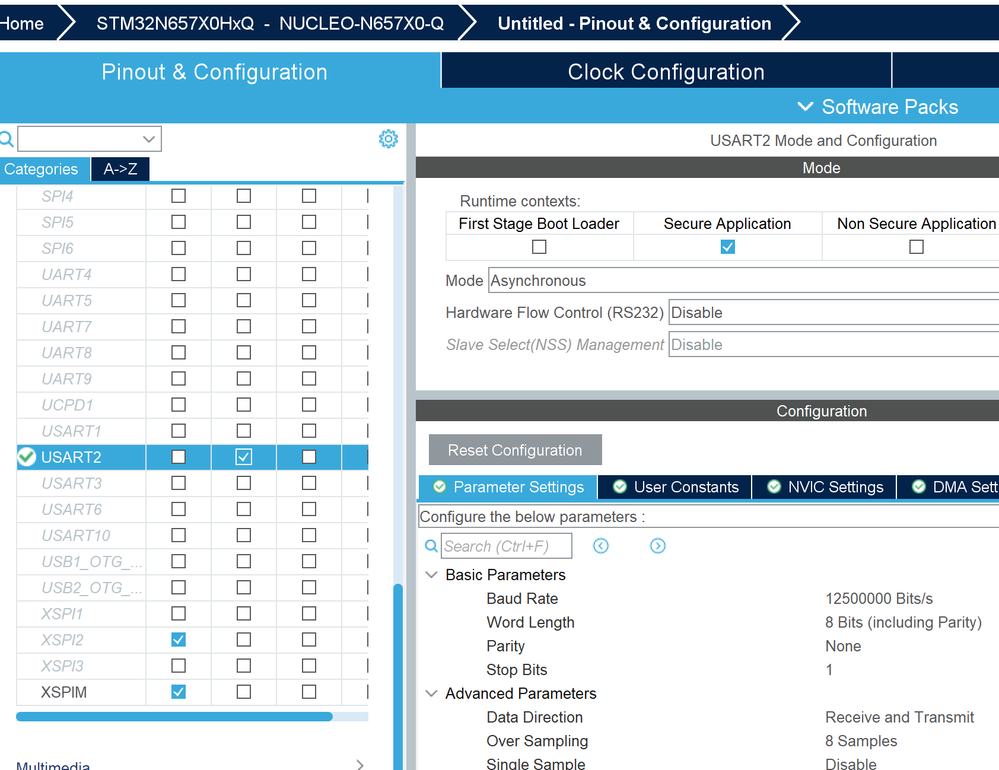The image size is (999, 770).
Task: Collapse the Basic Parameters section
Action: [431, 574]
